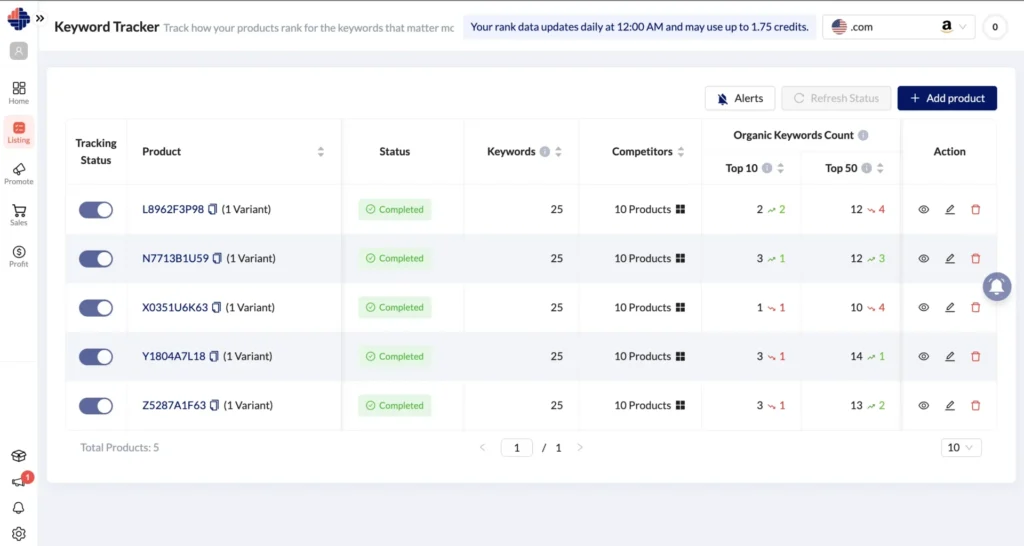Open the Sales sidebar section
Image resolution: width=1024 pixels, height=546 pixels.
pyautogui.click(x=18, y=215)
